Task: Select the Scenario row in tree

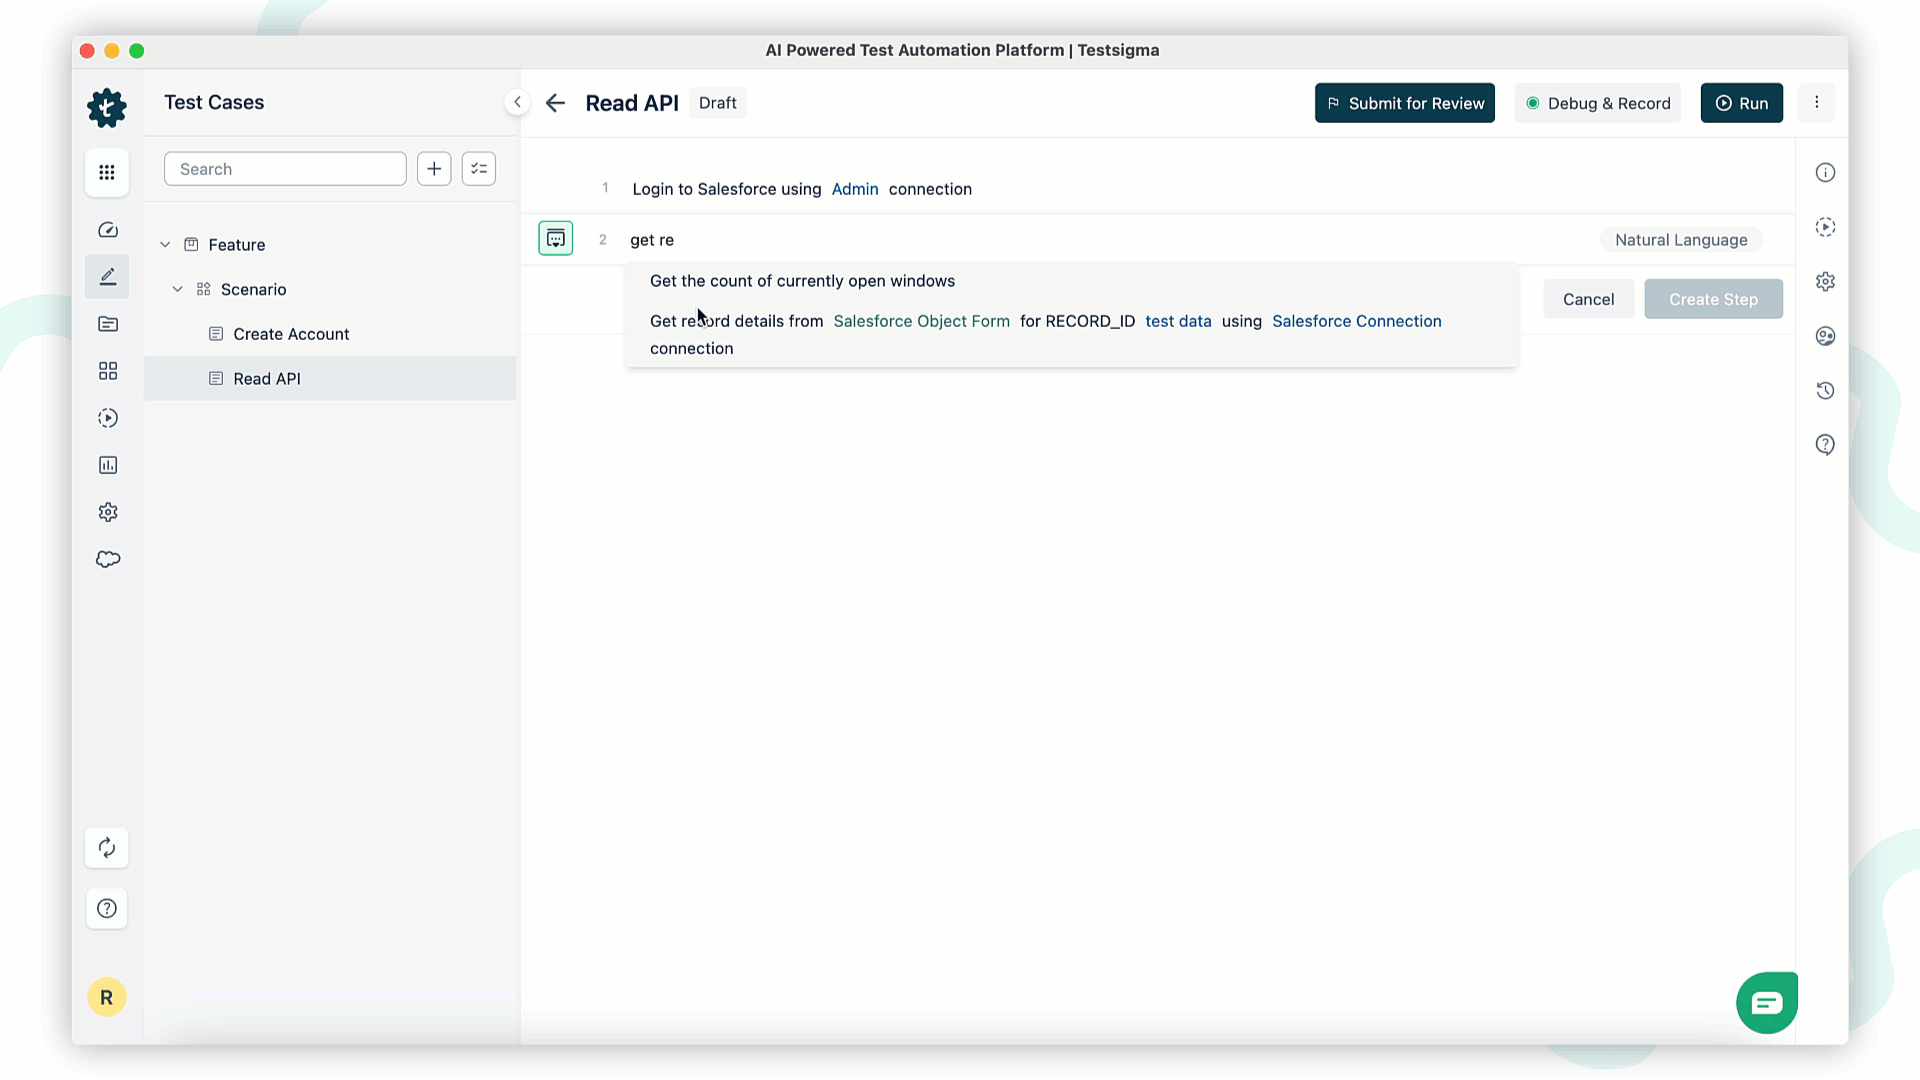Action: (330, 289)
